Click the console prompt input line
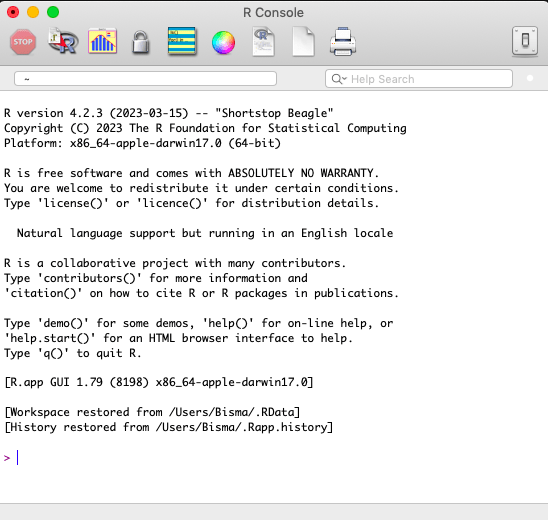 point(274,458)
